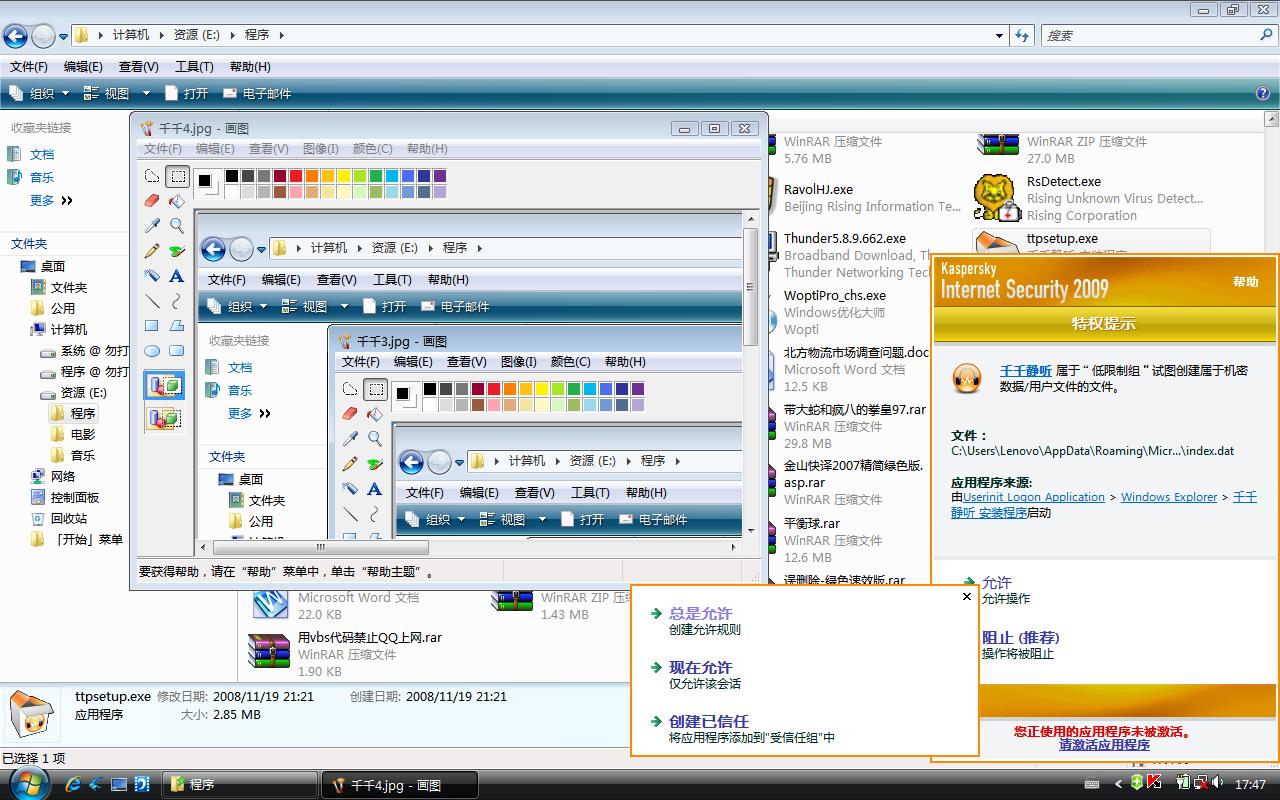Switch to 千千4.jpg - 画图 on the taskbar
The height and width of the screenshot is (800, 1280).
[398, 785]
